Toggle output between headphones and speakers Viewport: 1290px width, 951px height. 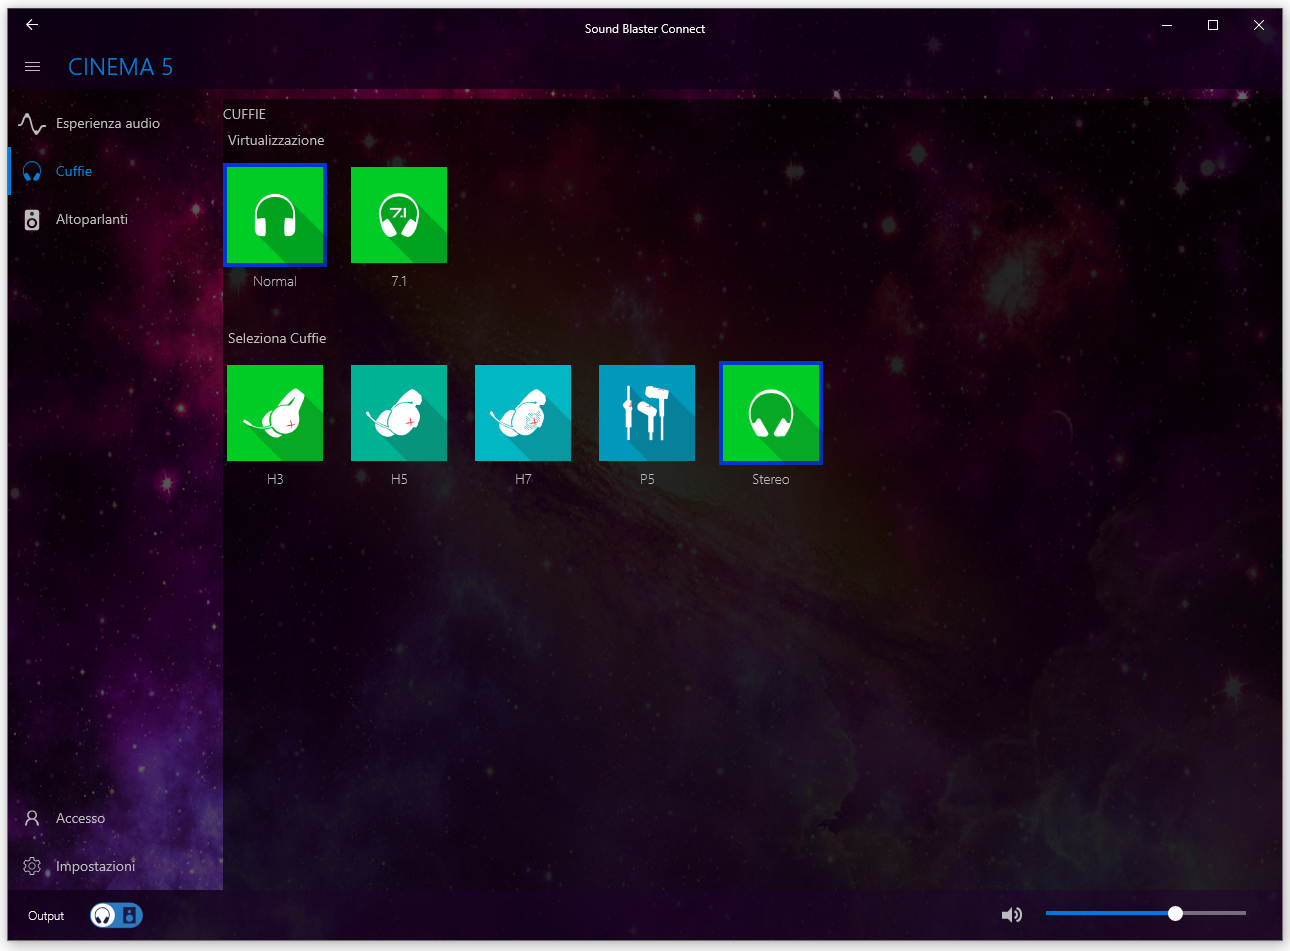[116, 915]
